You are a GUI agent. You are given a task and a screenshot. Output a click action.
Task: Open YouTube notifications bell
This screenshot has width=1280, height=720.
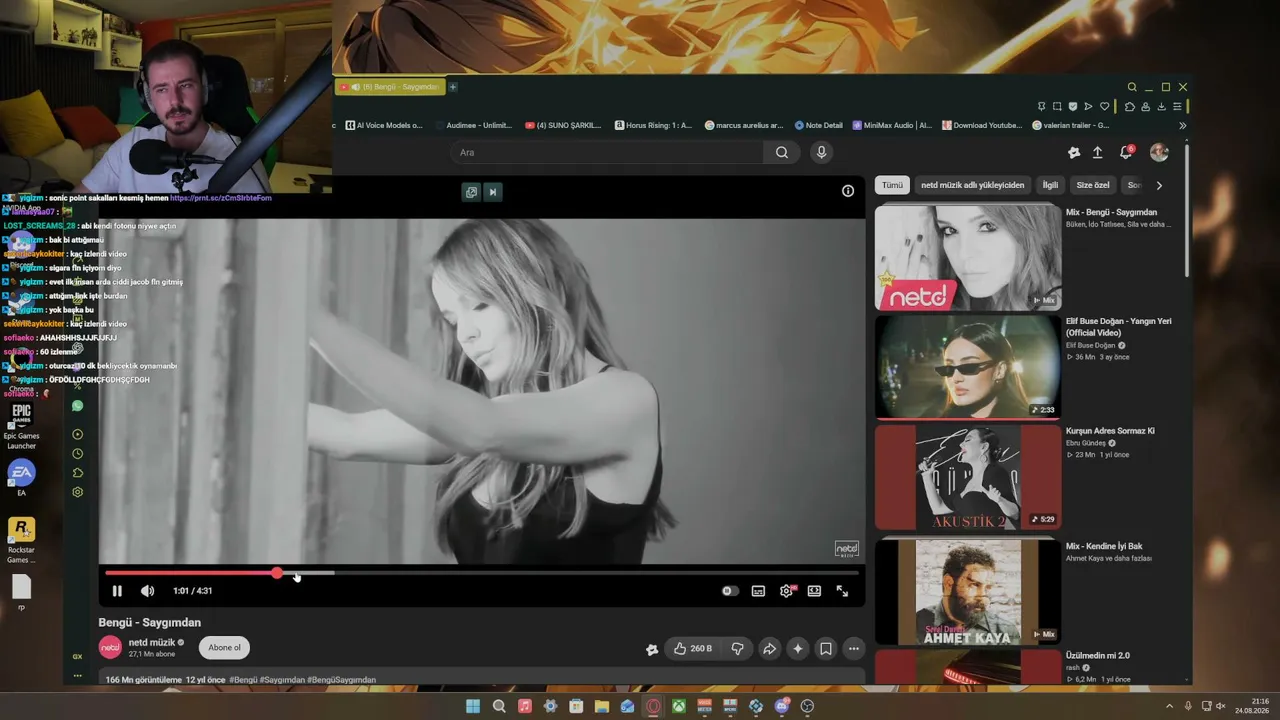point(1126,152)
